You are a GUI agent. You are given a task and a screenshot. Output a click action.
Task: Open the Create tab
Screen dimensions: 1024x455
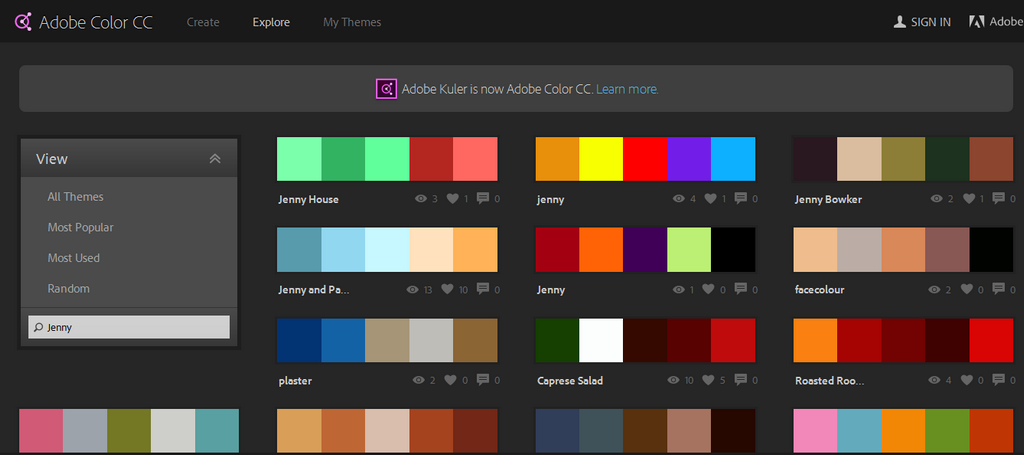tap(203, 22)
